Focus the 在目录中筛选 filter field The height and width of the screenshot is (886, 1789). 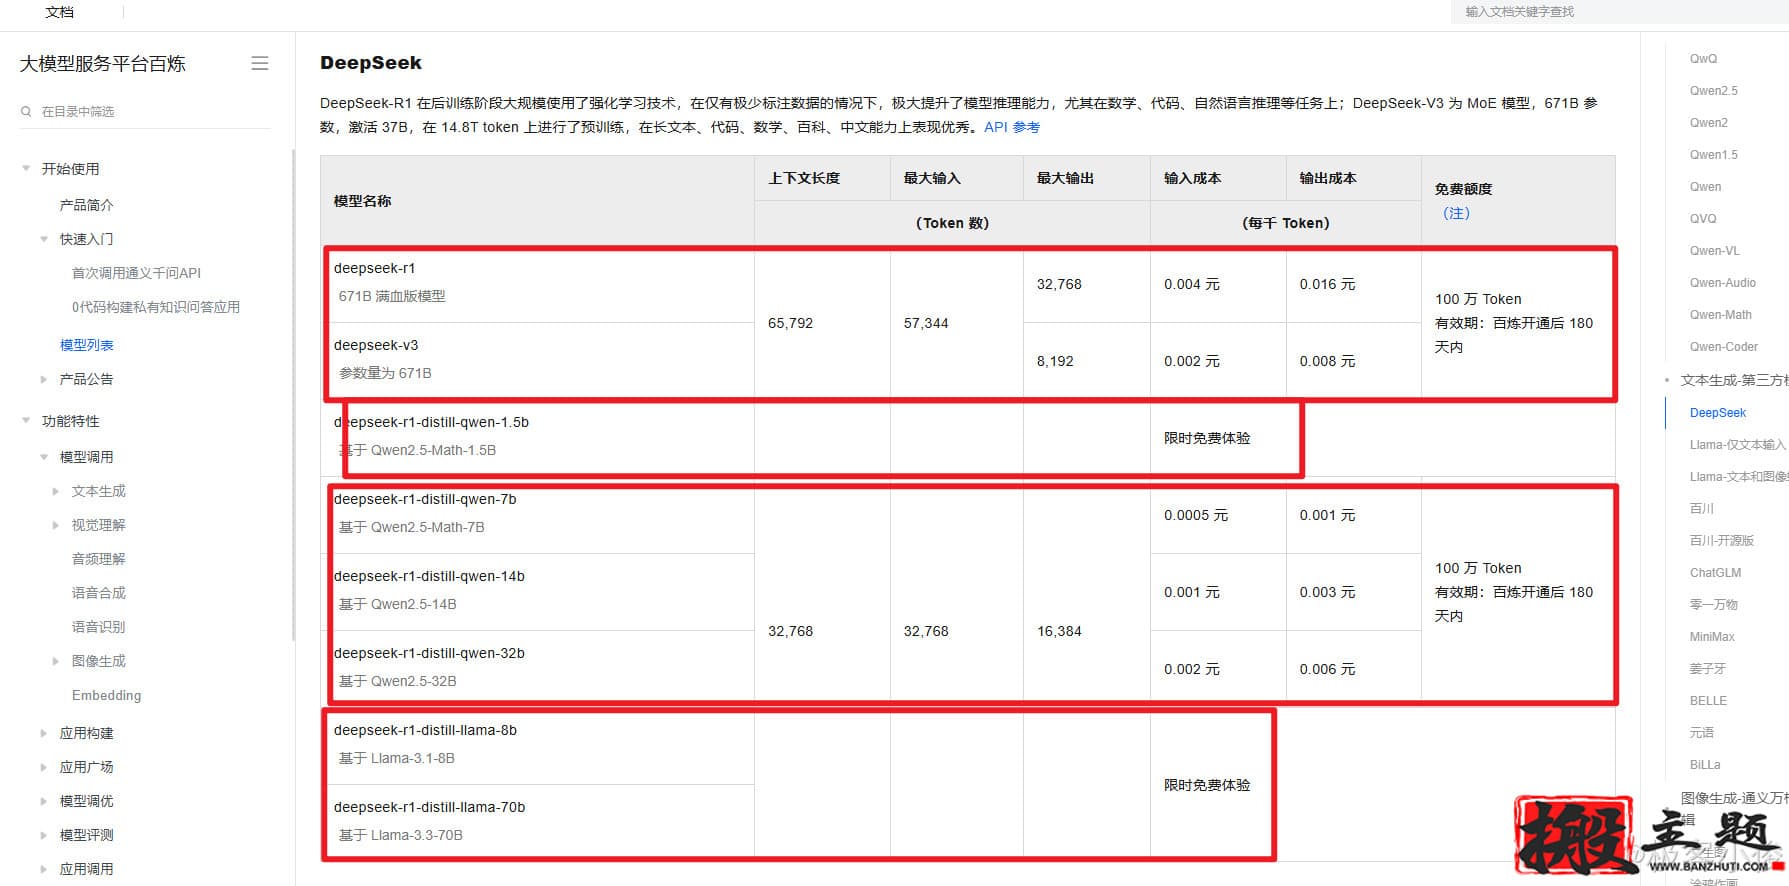pyautogui.click(x=145, y=111)
